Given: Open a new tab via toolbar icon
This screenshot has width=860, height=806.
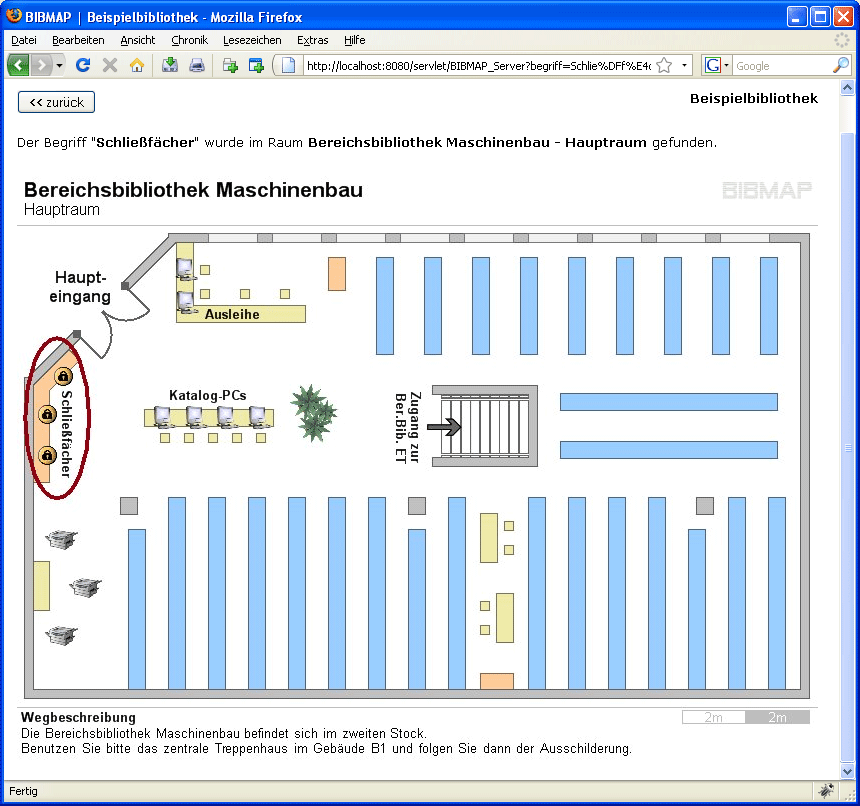Looking at the screenshot, I should point(230,66).
